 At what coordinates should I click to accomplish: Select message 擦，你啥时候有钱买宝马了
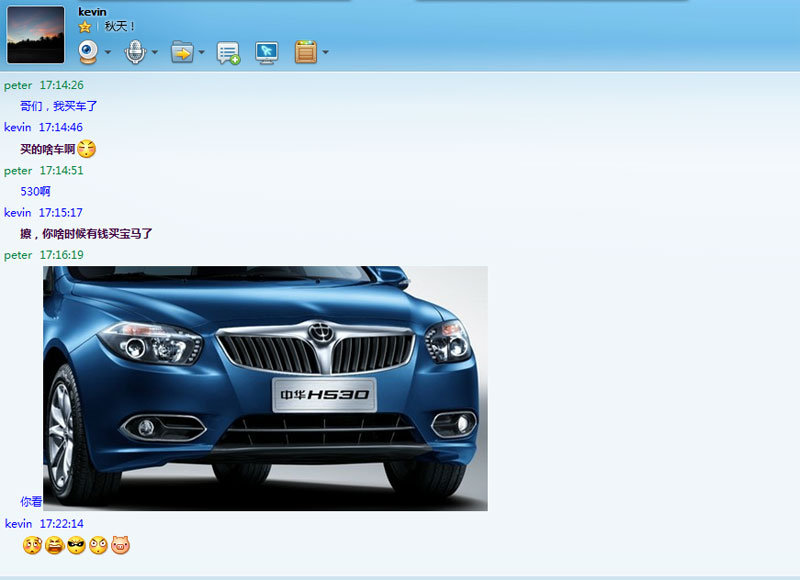86,234
